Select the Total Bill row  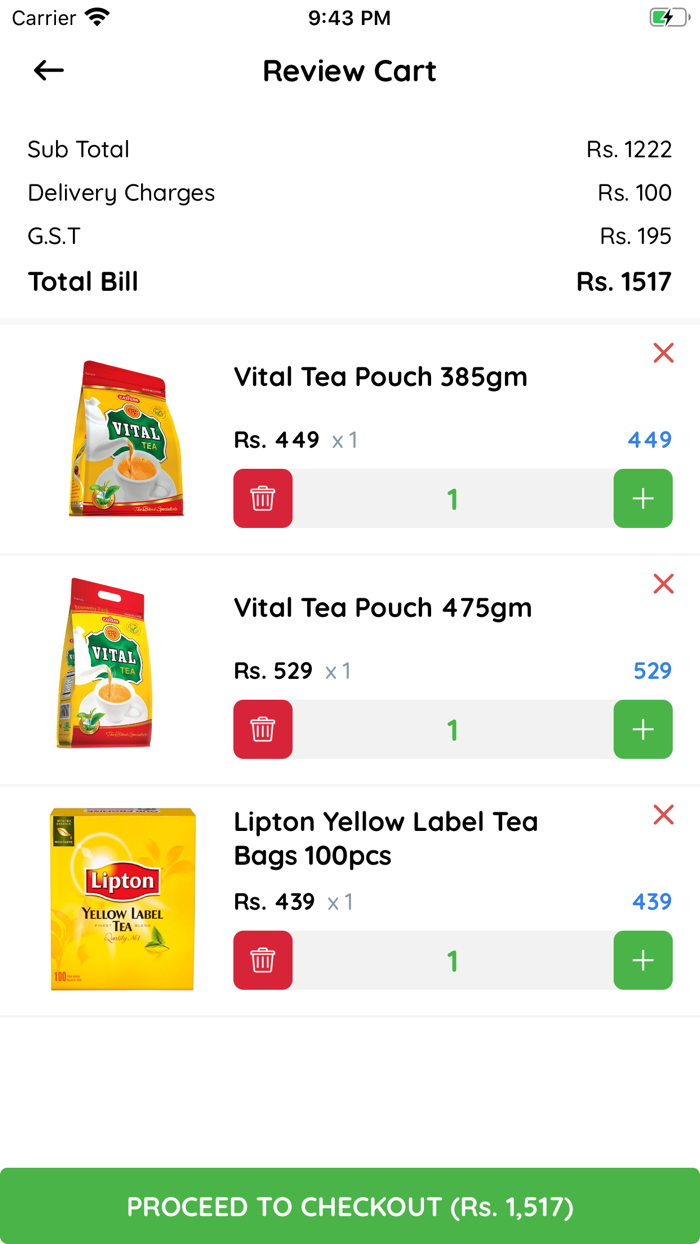[x=350, y=281]
